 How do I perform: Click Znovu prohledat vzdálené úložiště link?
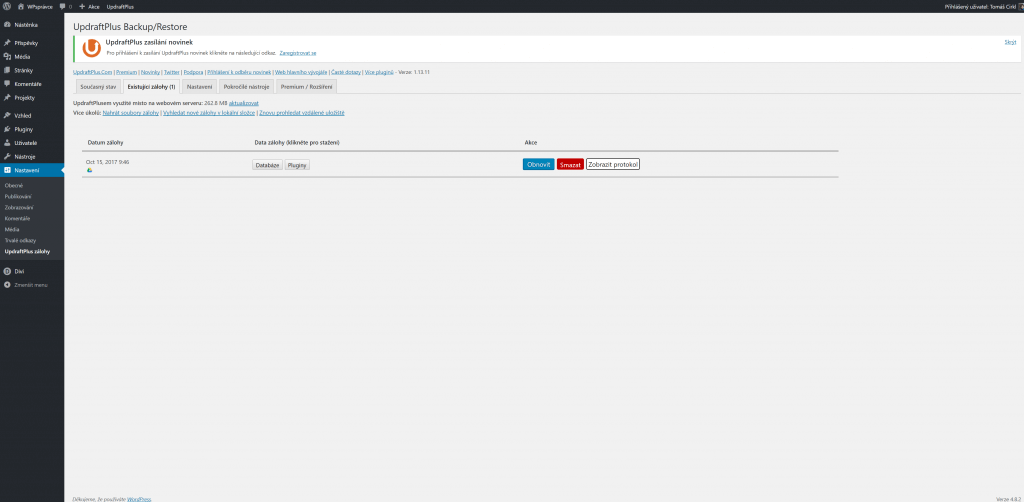302,113
